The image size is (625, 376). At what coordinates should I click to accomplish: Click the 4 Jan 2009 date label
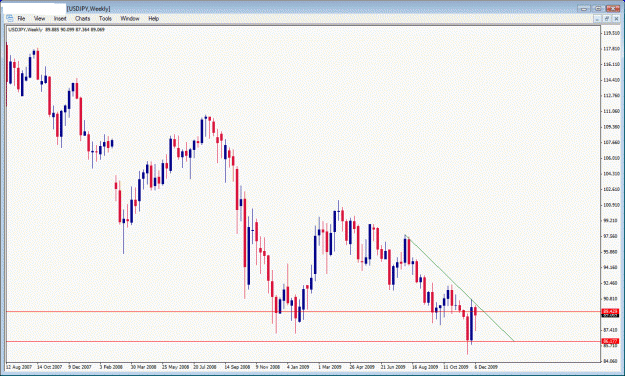(298, 367)
